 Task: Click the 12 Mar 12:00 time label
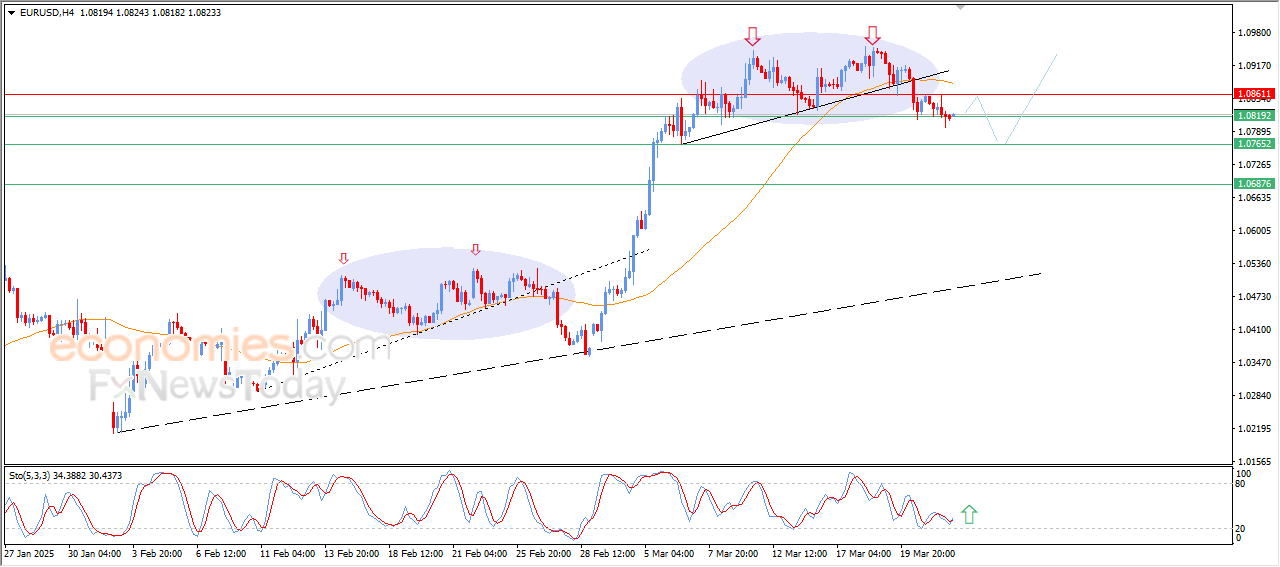(x=800, y=552)
